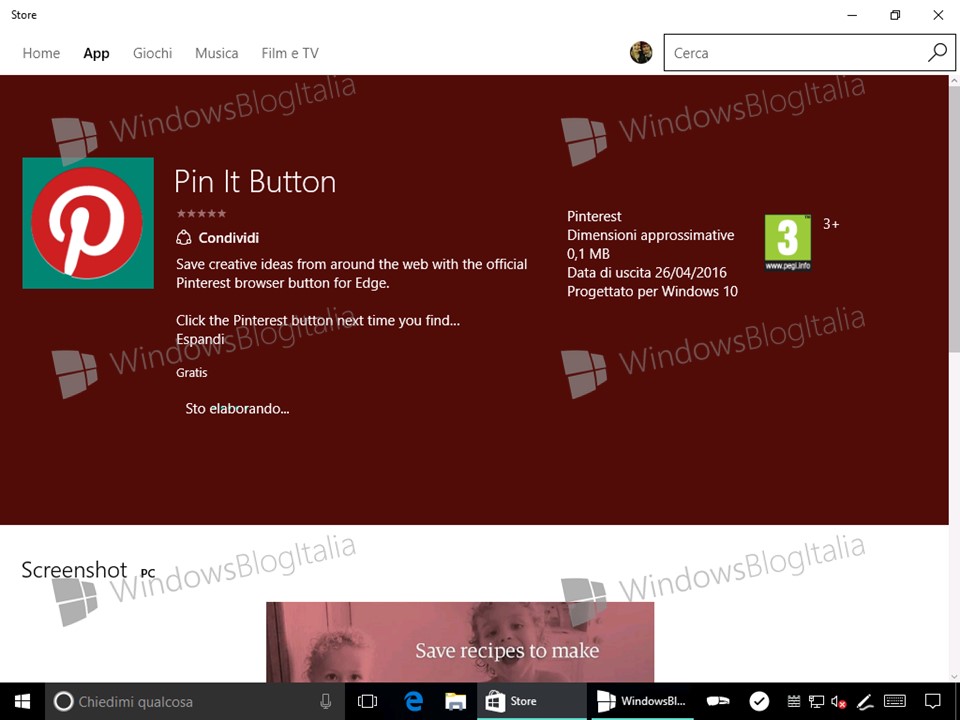Click the Pinterest app logo

tap(88, 223)
